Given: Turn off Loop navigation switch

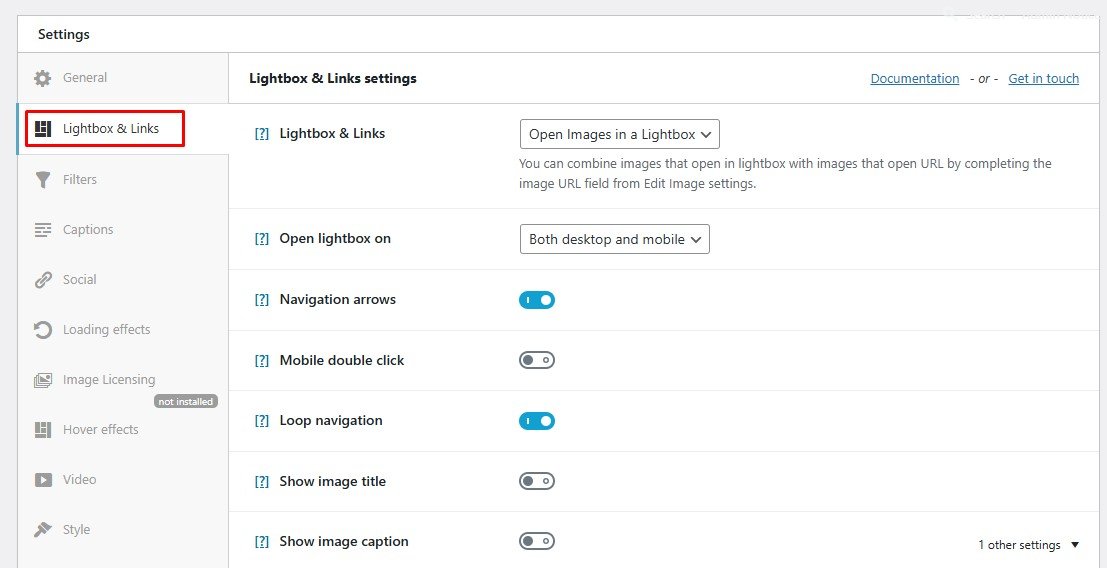Looking at the screenshot, I should (x=537, y=421).
